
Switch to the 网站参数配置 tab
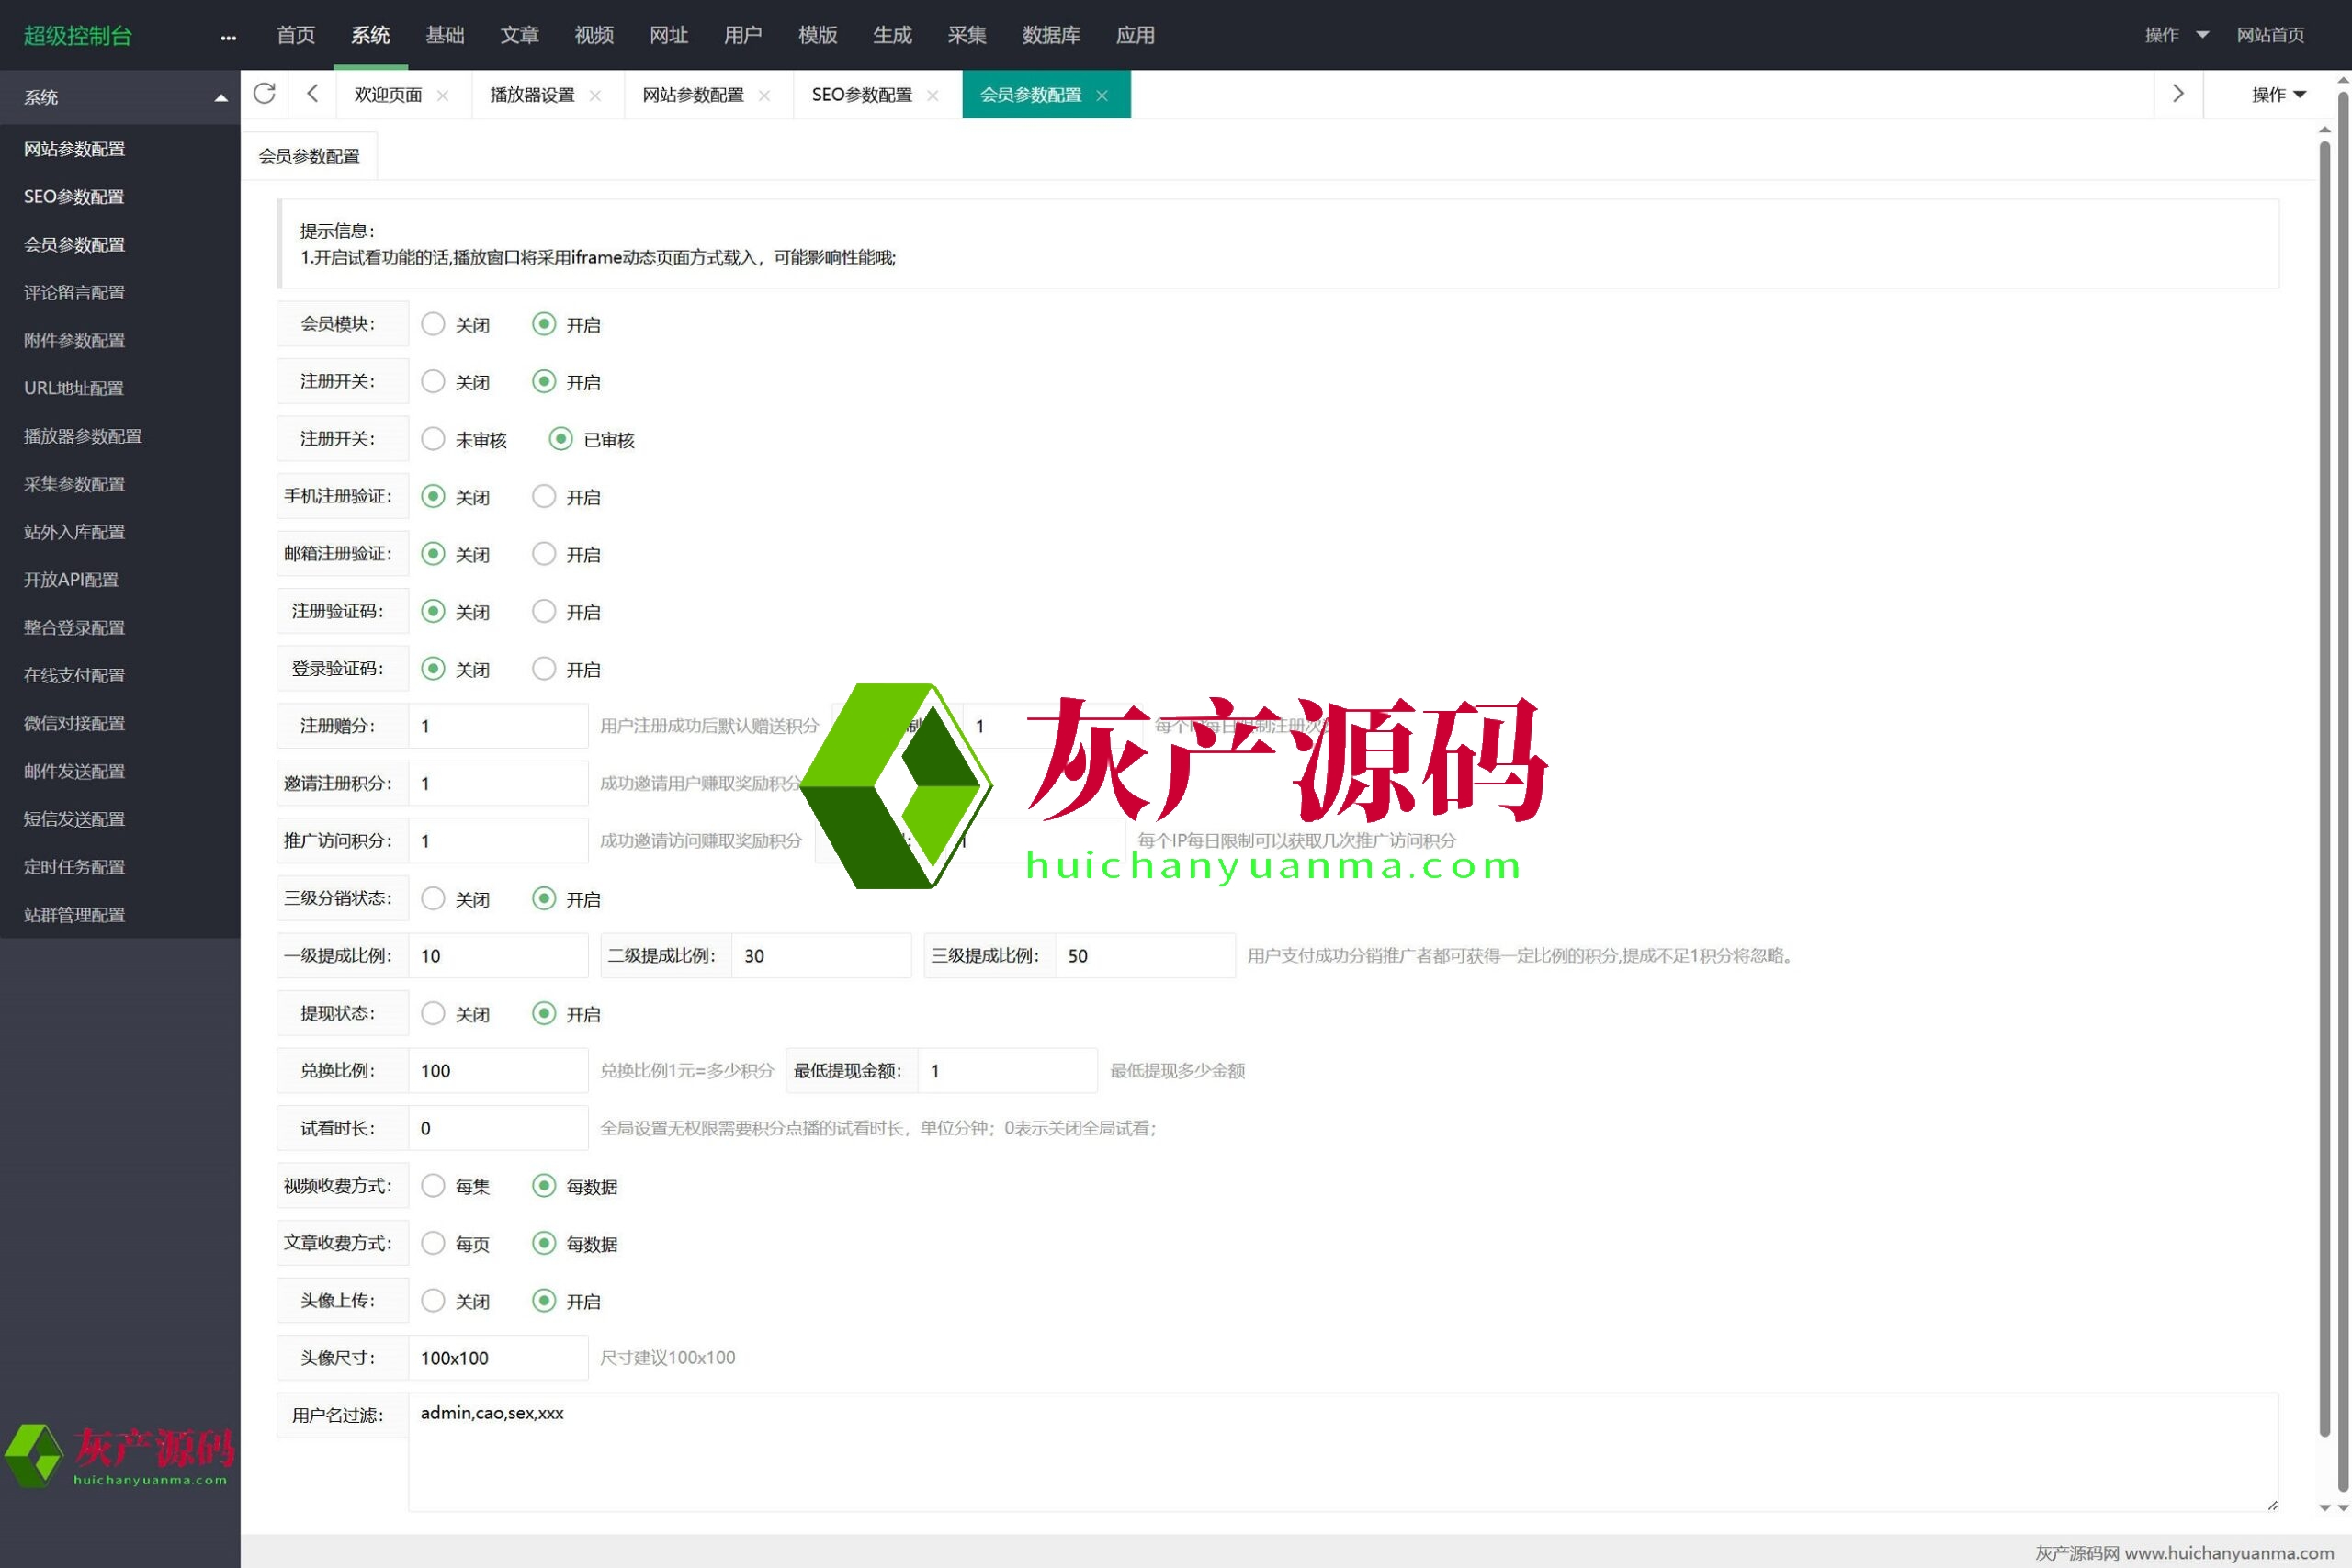(692, 95)
